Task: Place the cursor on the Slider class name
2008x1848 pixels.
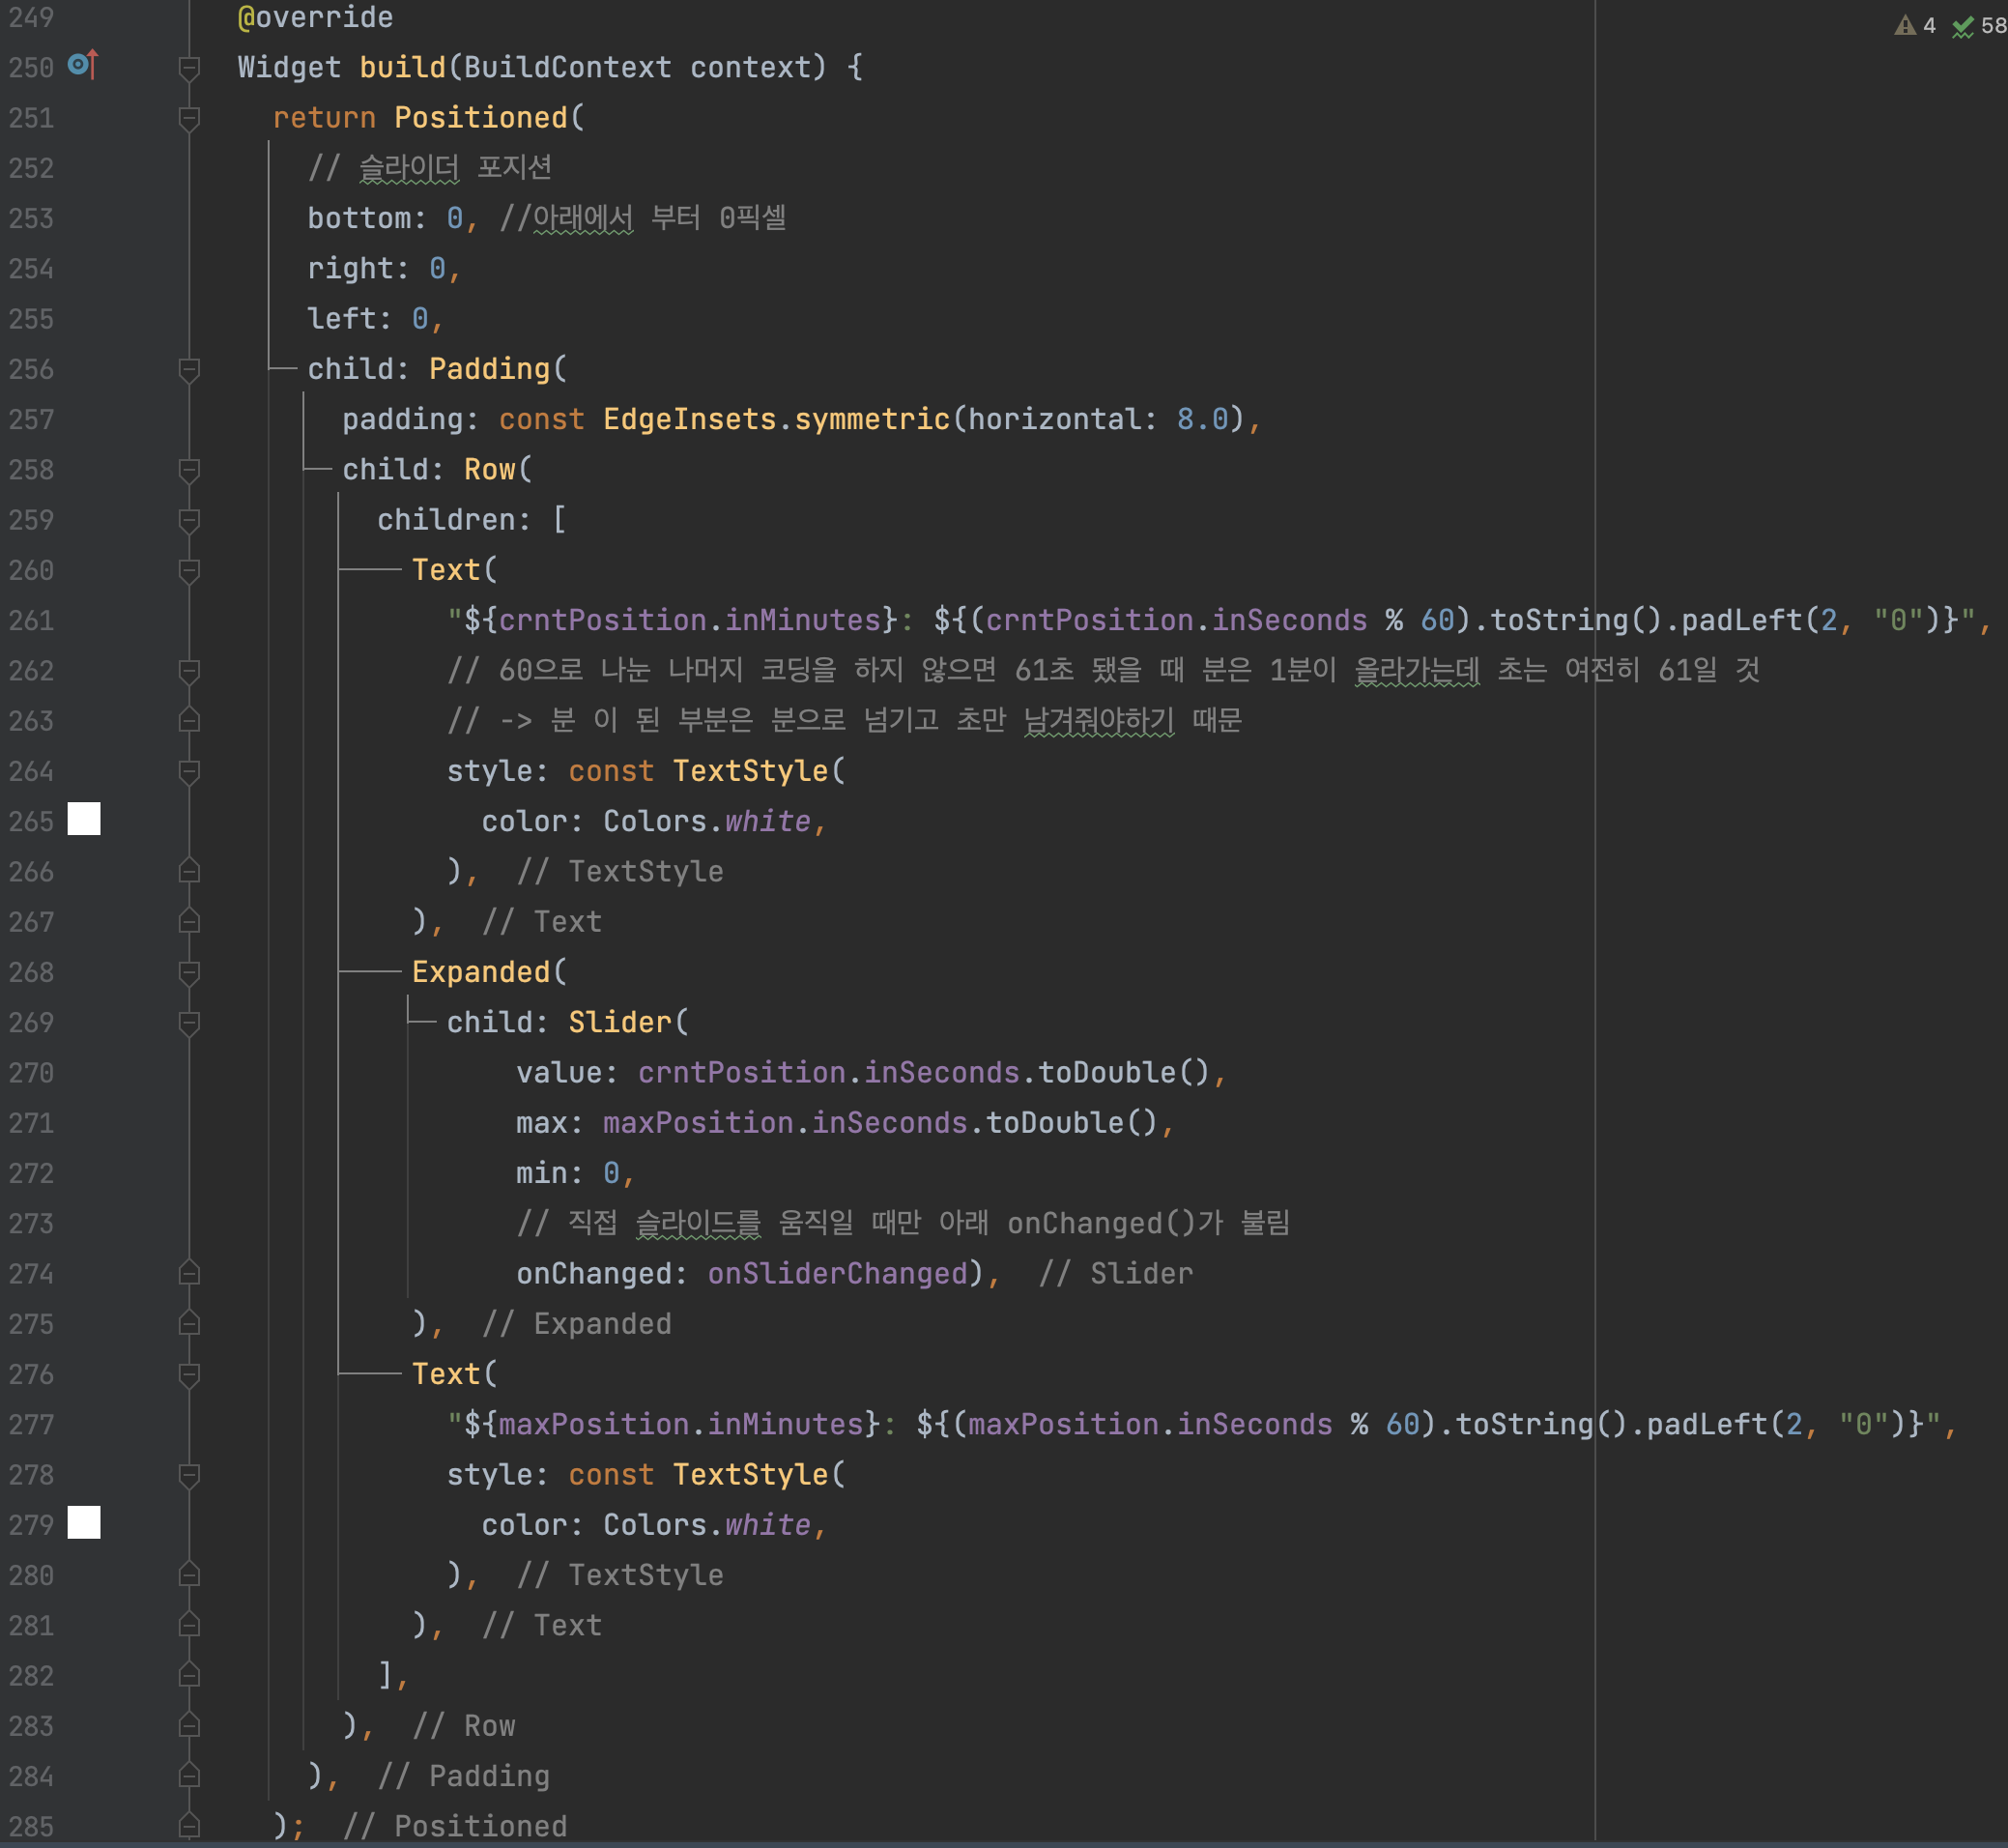Action: 620,1022
